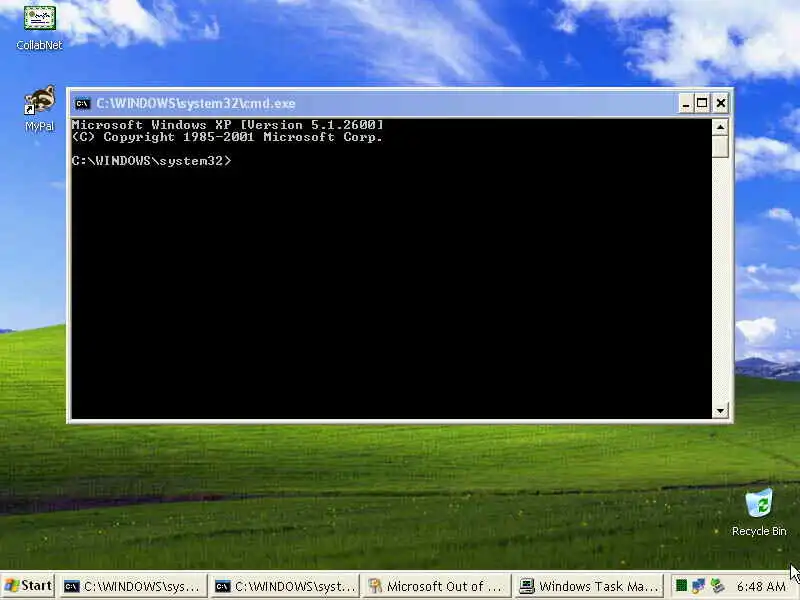The image size is (800, 600).
Task: Open Microsoft Out of... taskbar item
Action: click(x=436, y=586)
